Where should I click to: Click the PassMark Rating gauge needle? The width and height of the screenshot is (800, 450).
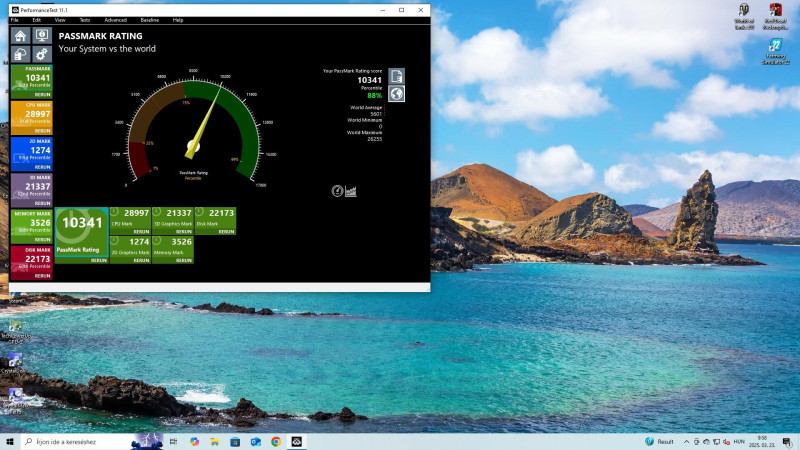204,122
